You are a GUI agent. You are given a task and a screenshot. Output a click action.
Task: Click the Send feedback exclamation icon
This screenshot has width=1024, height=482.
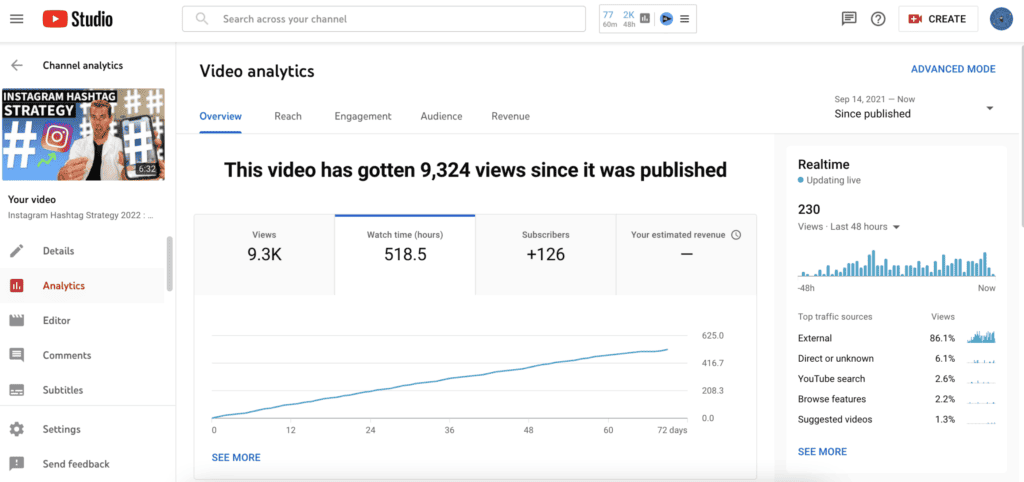(17, 464)
